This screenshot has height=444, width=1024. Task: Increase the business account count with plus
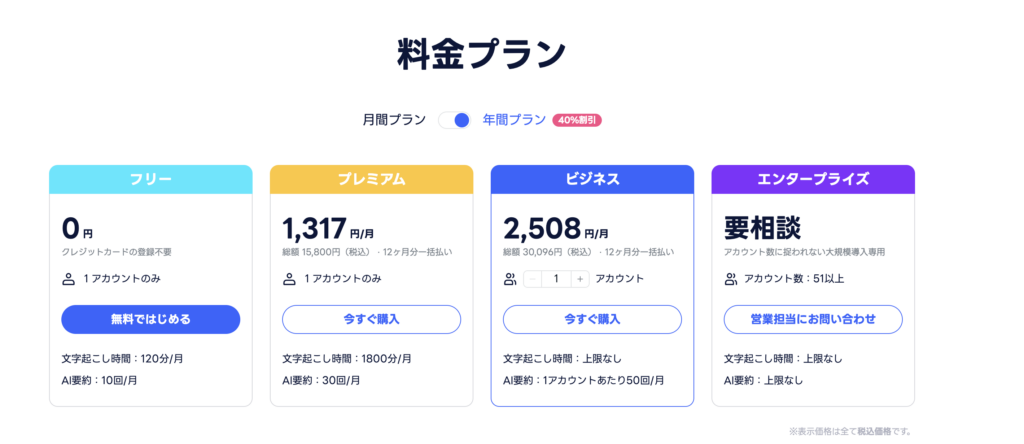(579, 279)
